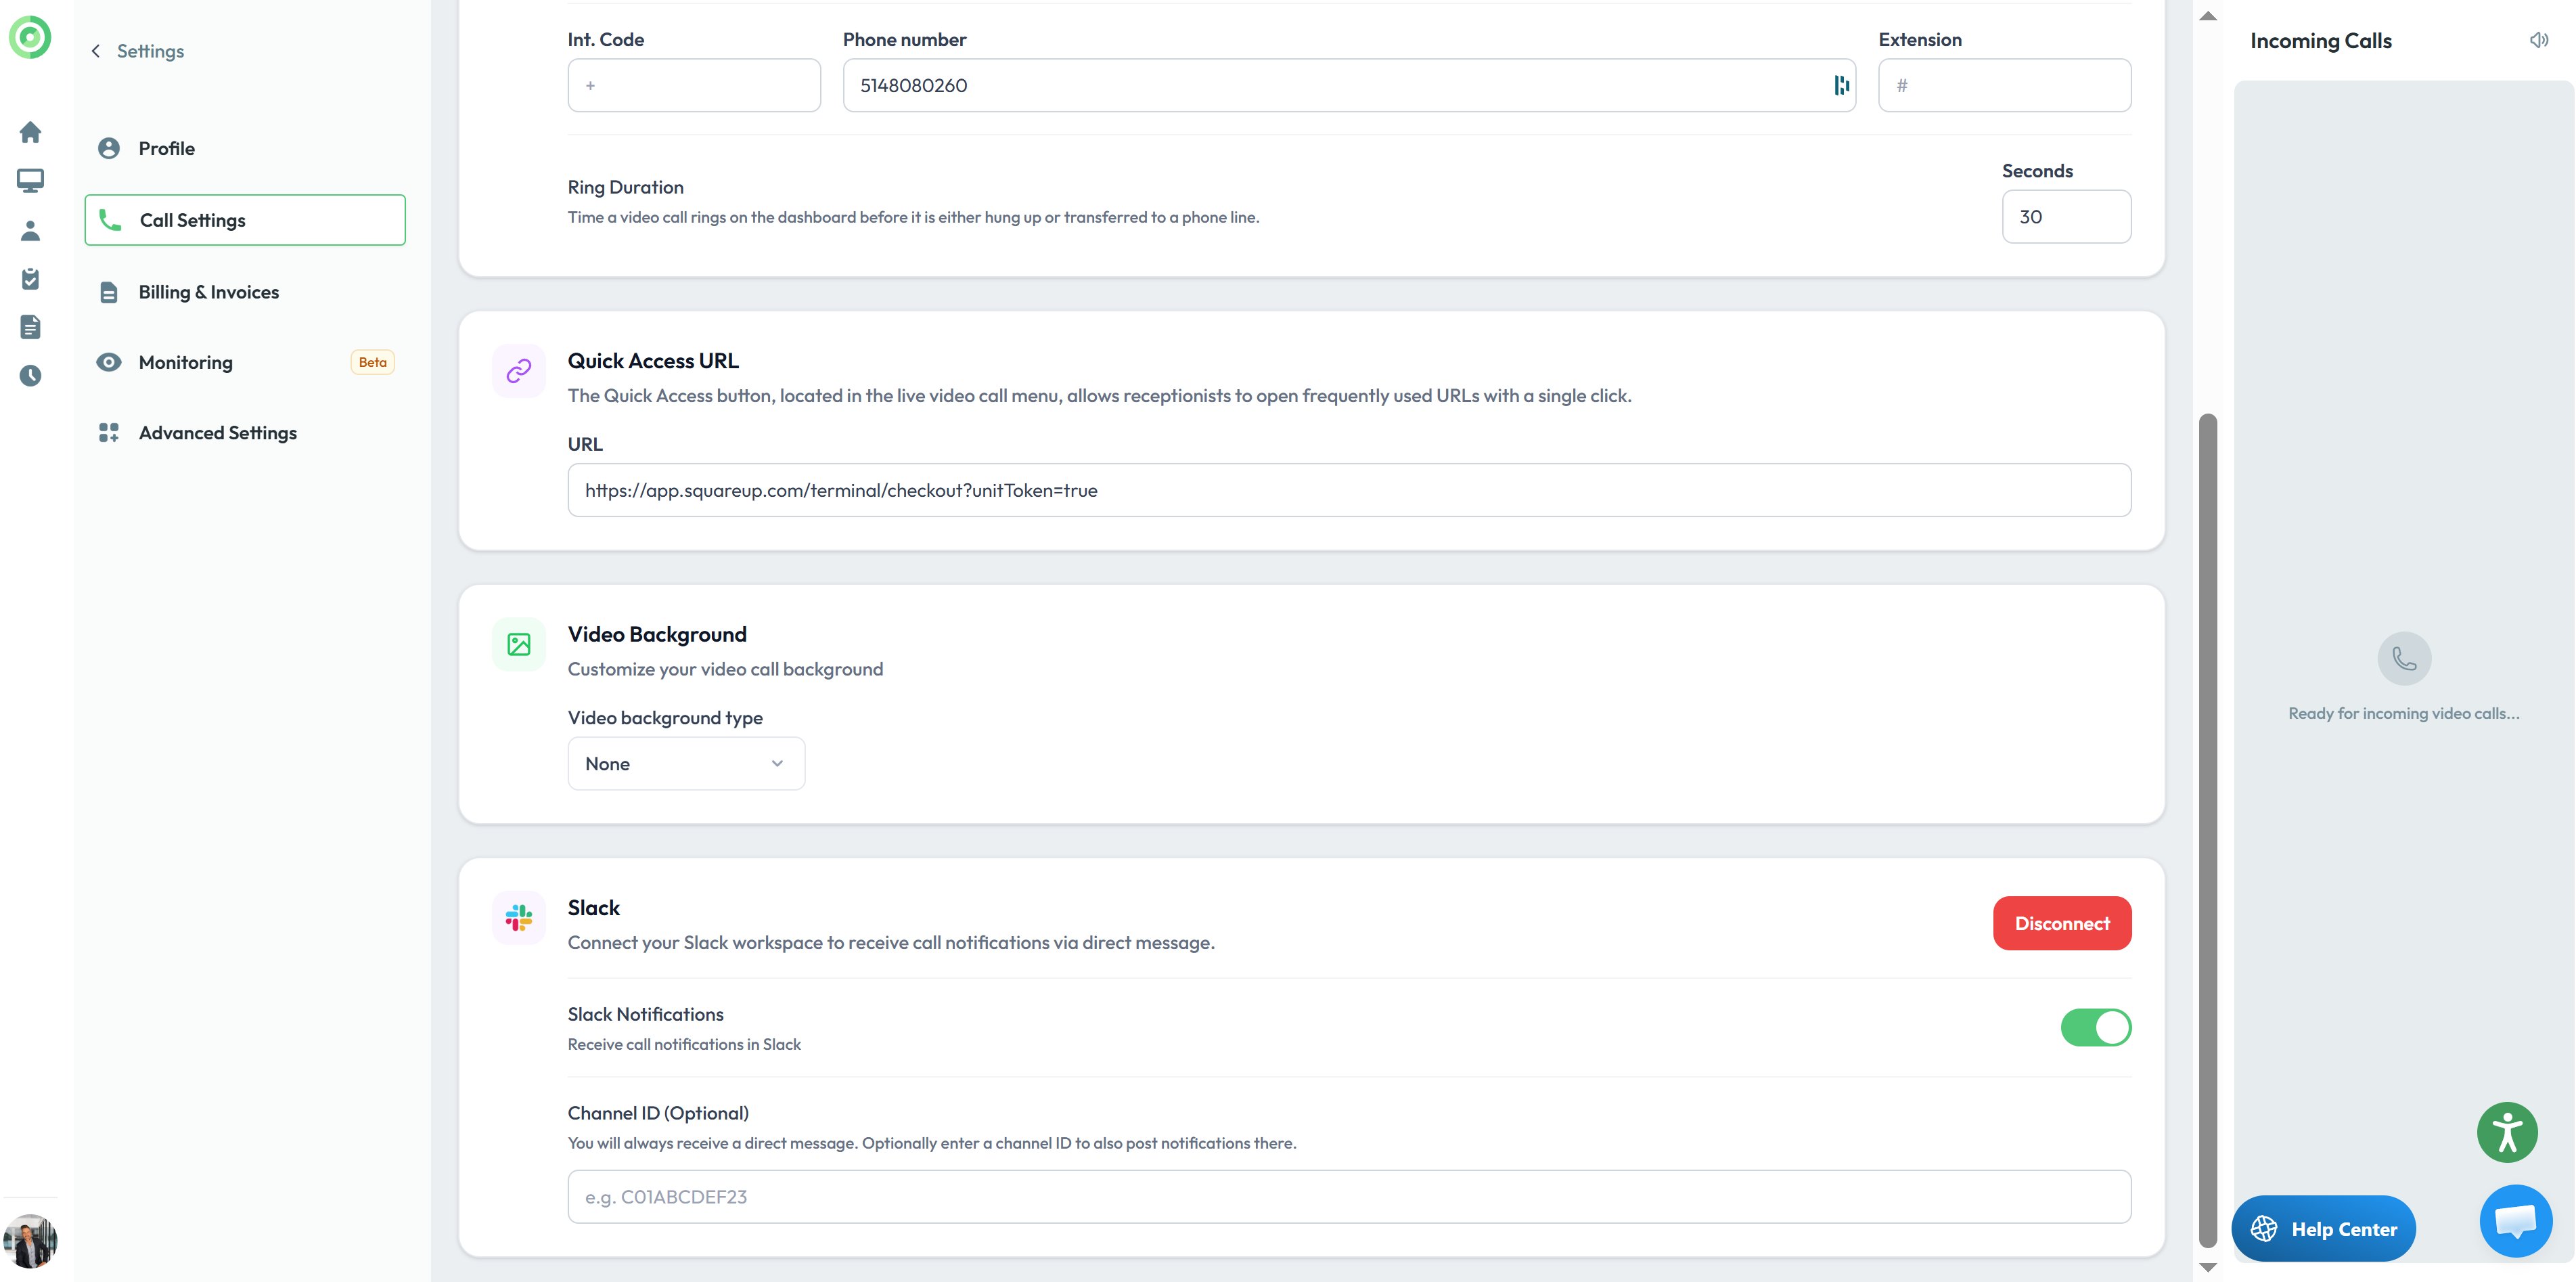Expand the Video background type dropdown
The height and width of the screenshot is (1282, 2576).
click(686, 763)
